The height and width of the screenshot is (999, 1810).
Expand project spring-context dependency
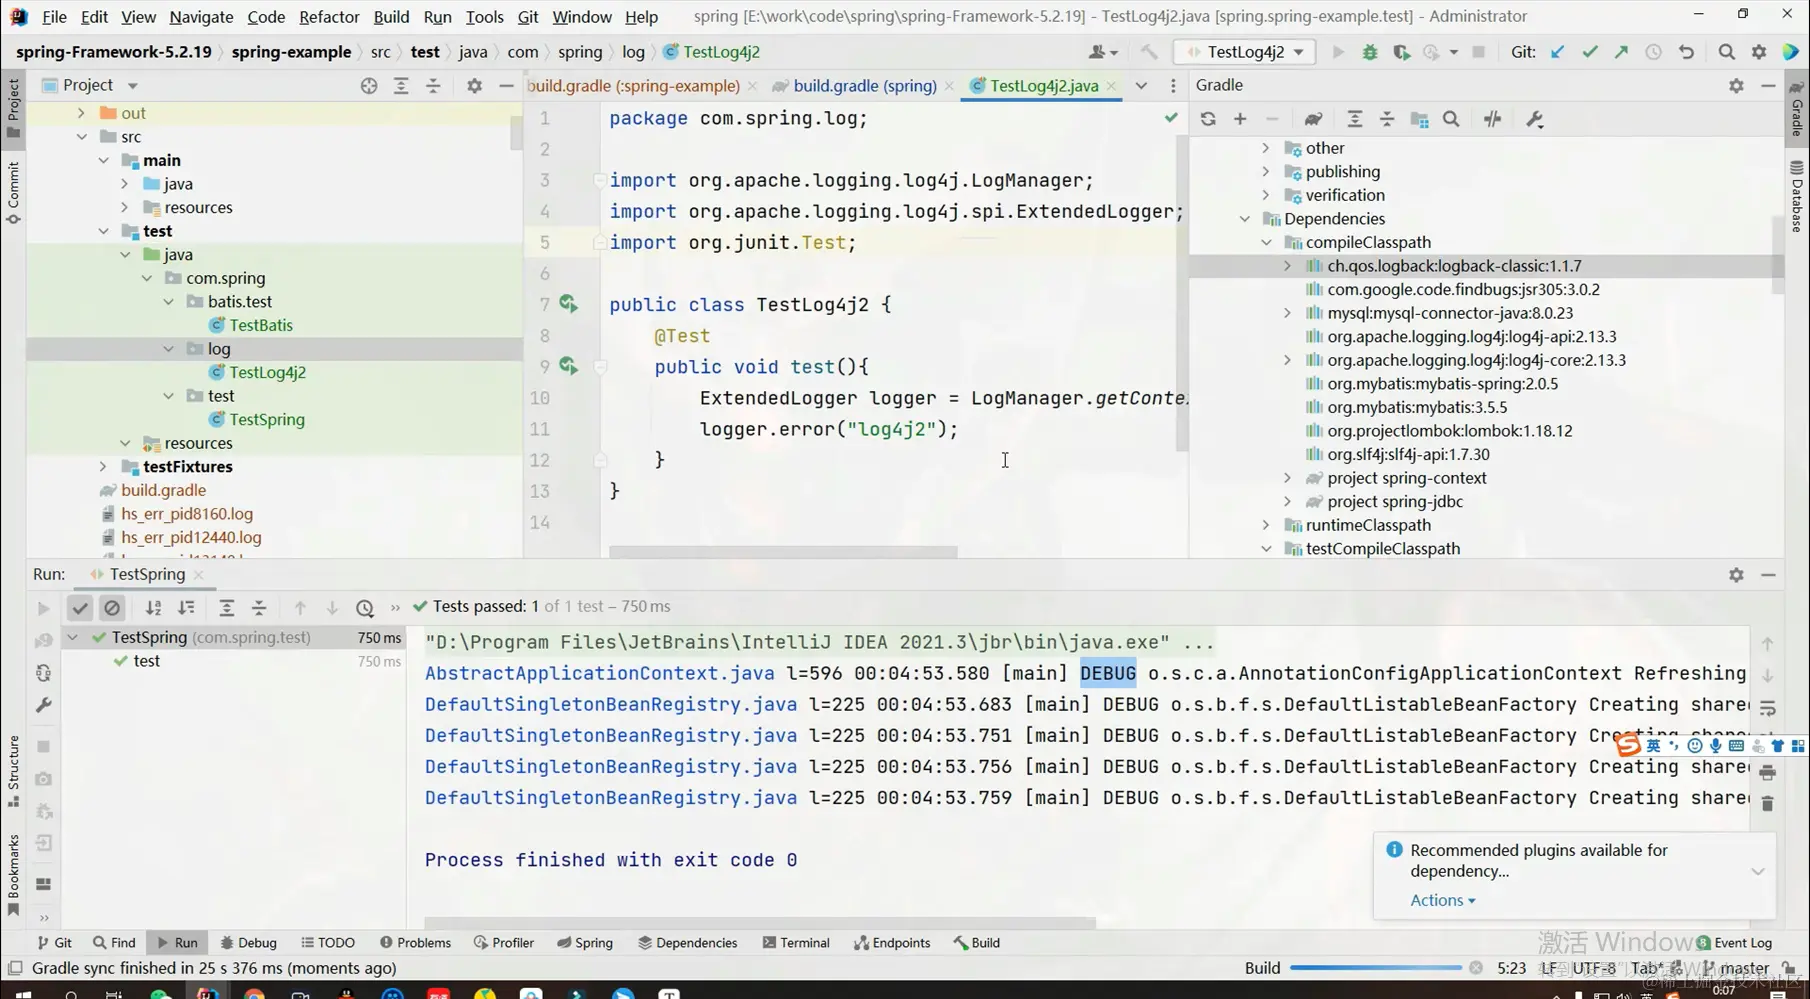point(1288,478)
